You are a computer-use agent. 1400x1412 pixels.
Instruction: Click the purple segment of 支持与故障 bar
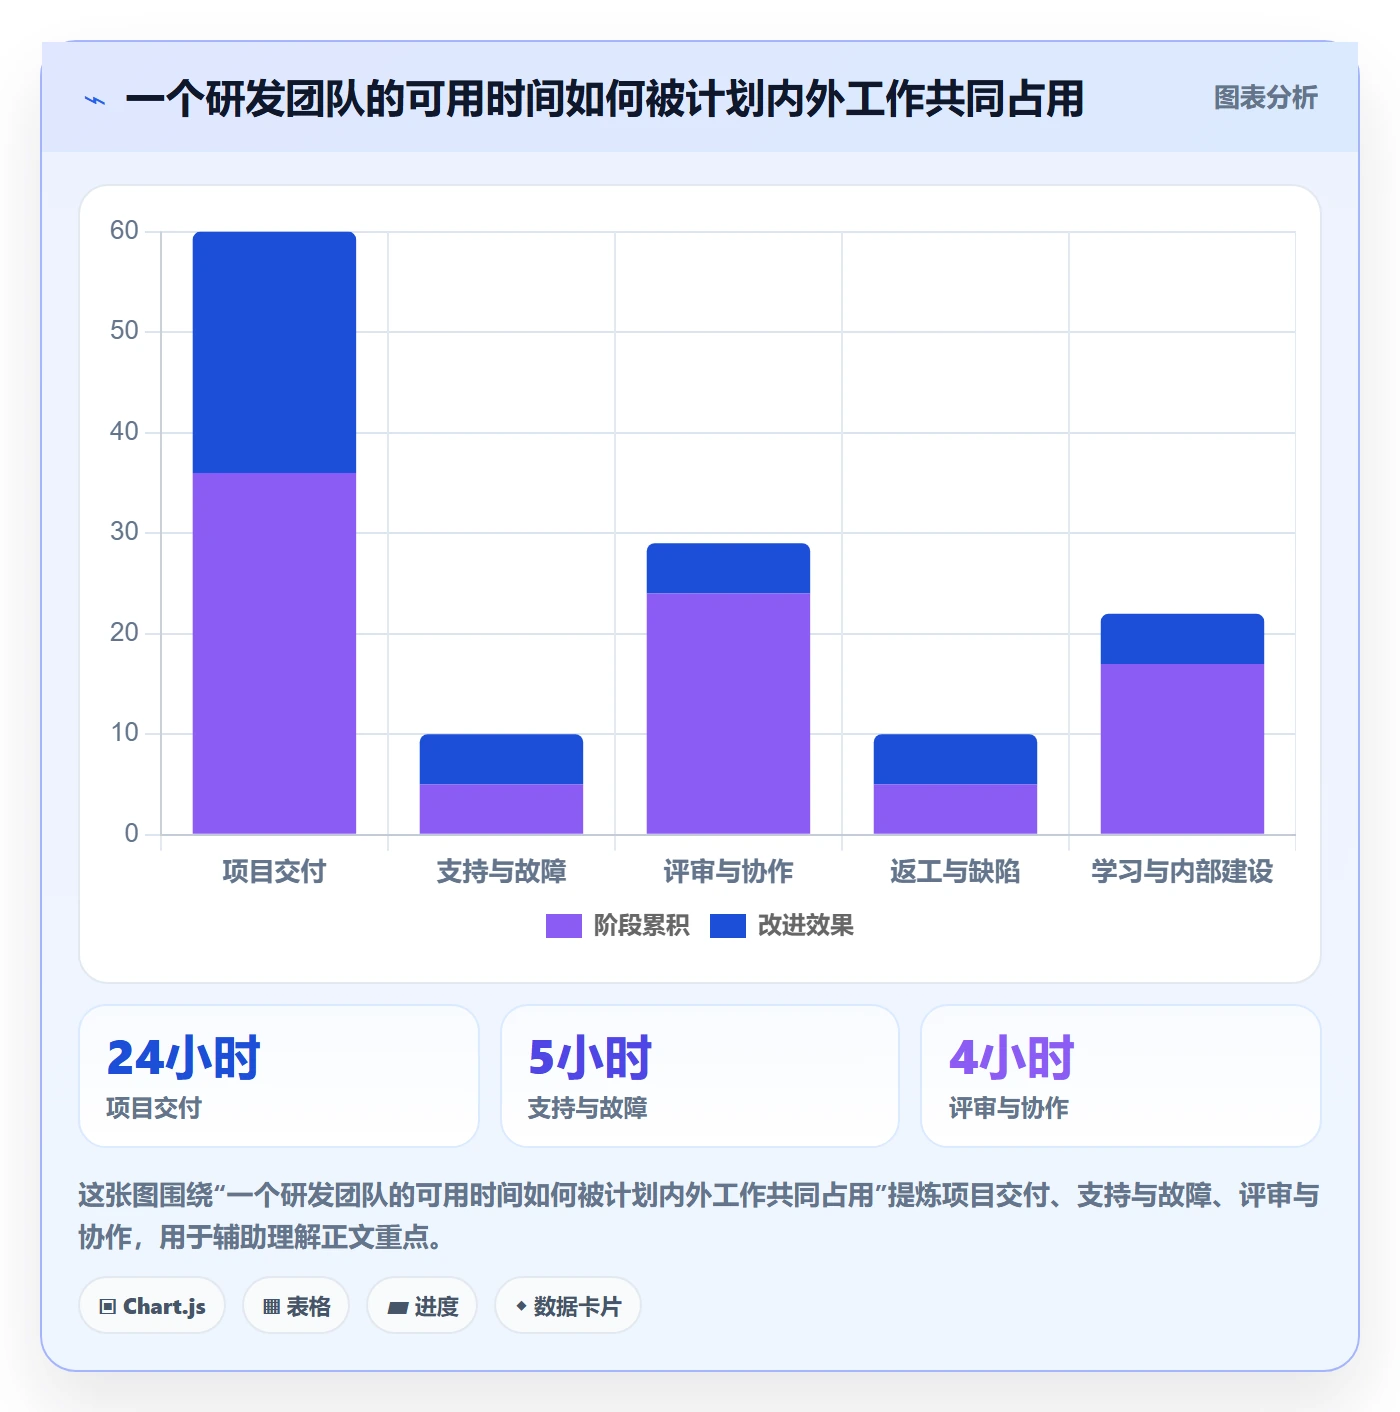pos(501,809)
